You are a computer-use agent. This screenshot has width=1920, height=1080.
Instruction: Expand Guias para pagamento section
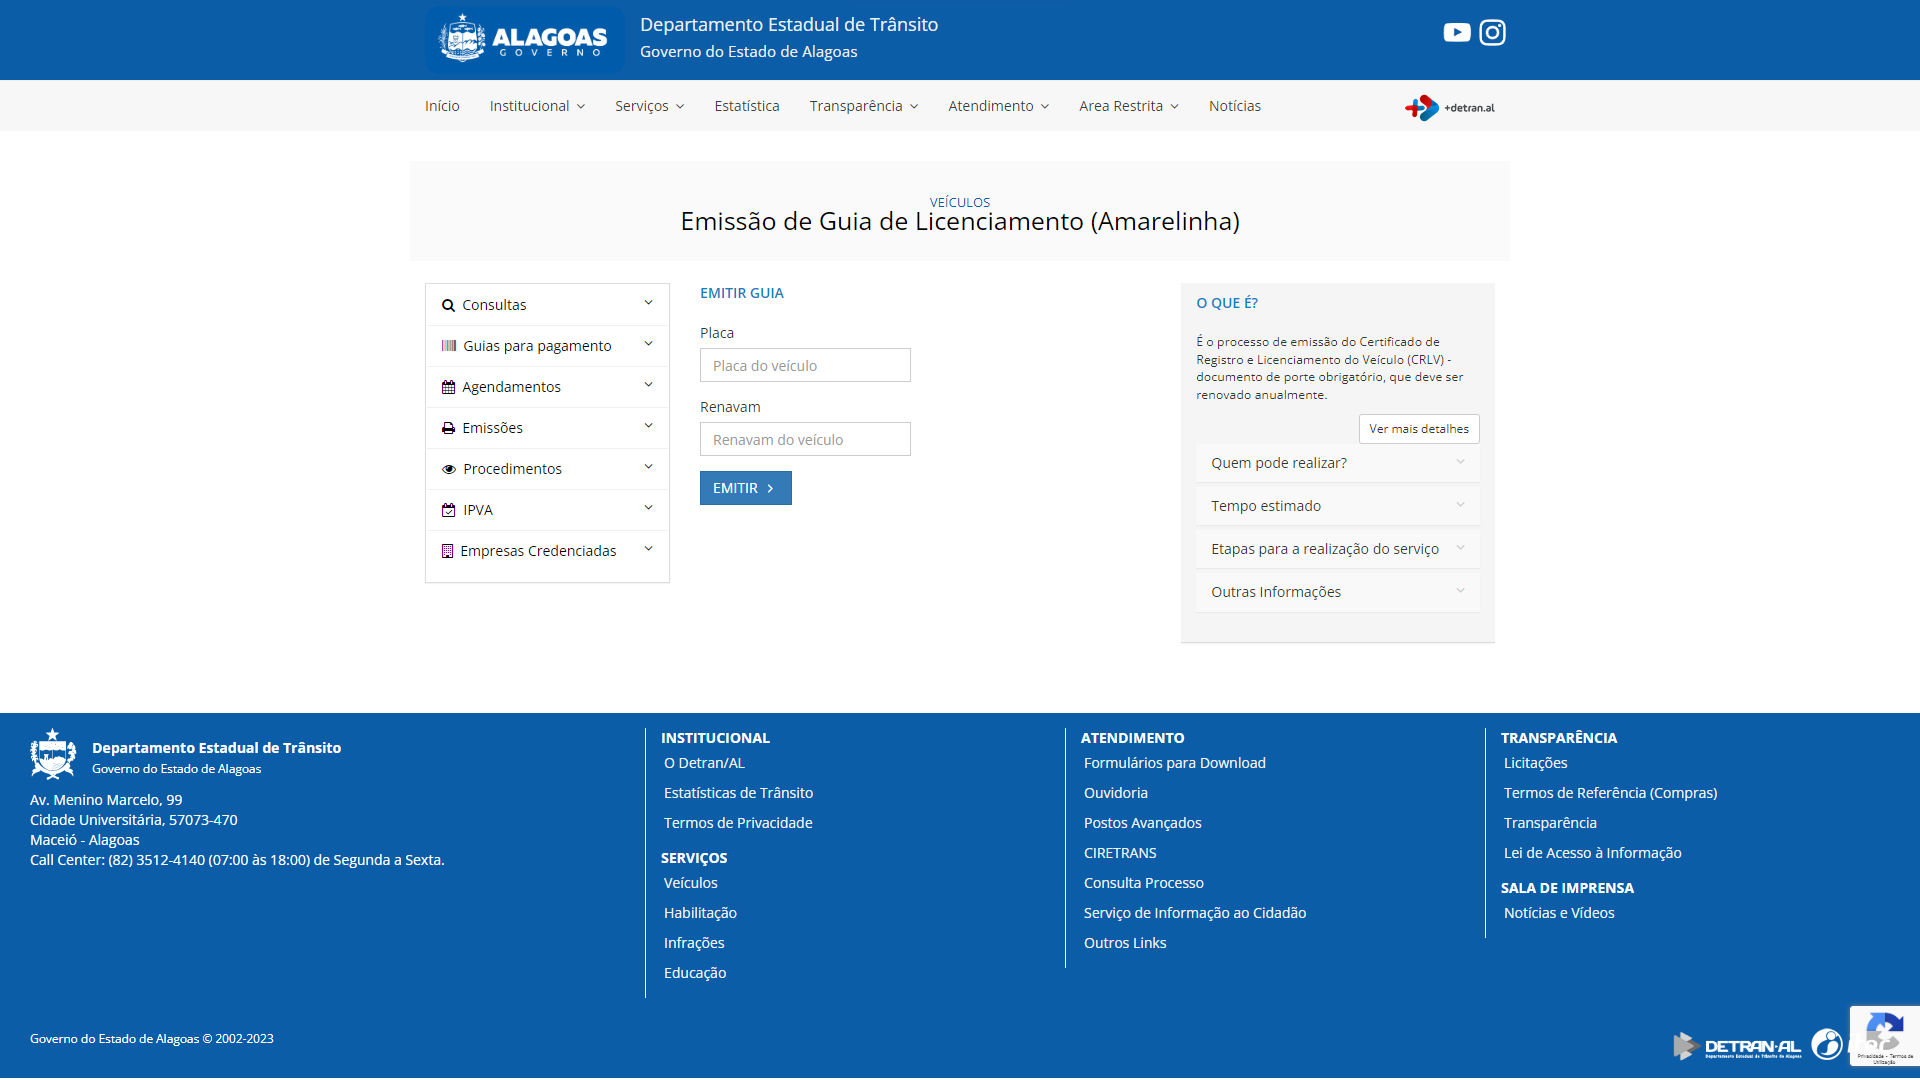tap(547, 346)
